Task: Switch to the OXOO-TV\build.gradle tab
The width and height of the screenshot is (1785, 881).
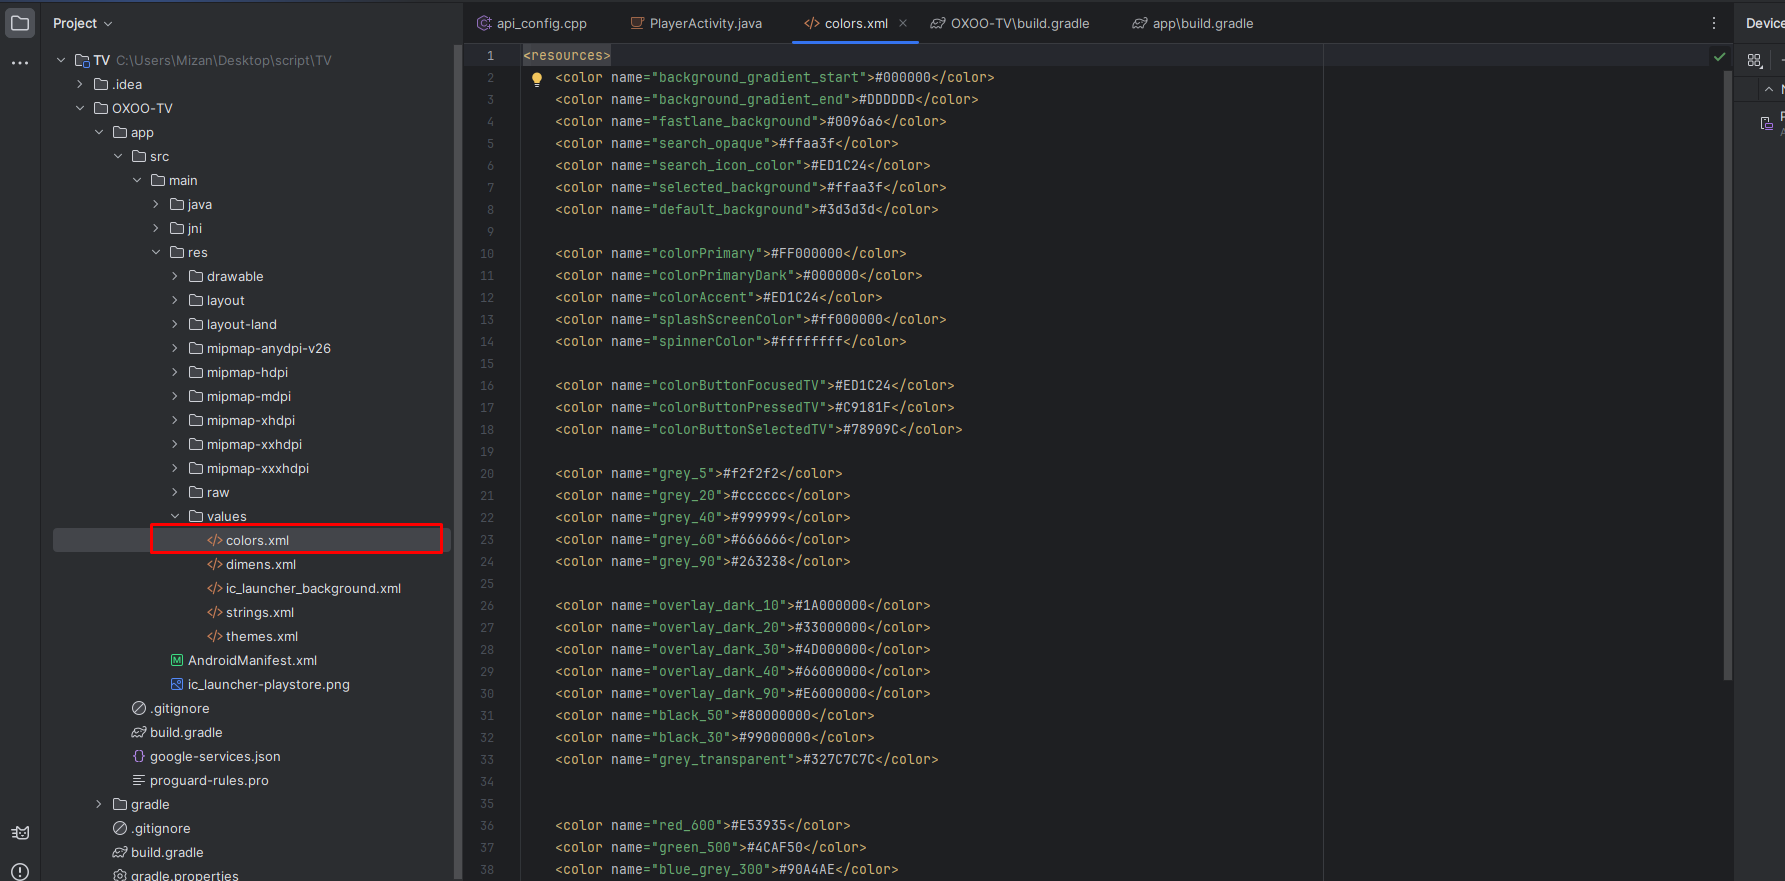Action: 1010,23
